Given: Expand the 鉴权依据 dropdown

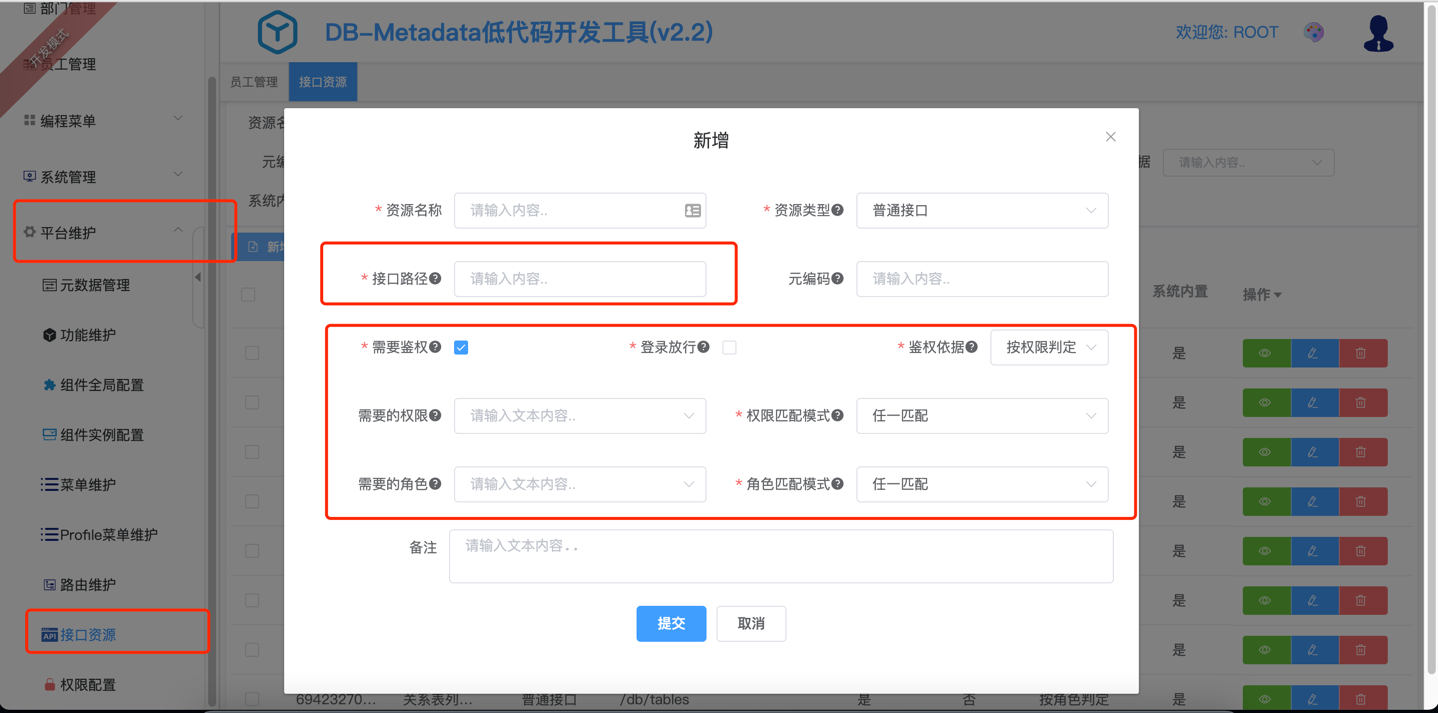Looking at the screenshot, I should [1048, 347].
